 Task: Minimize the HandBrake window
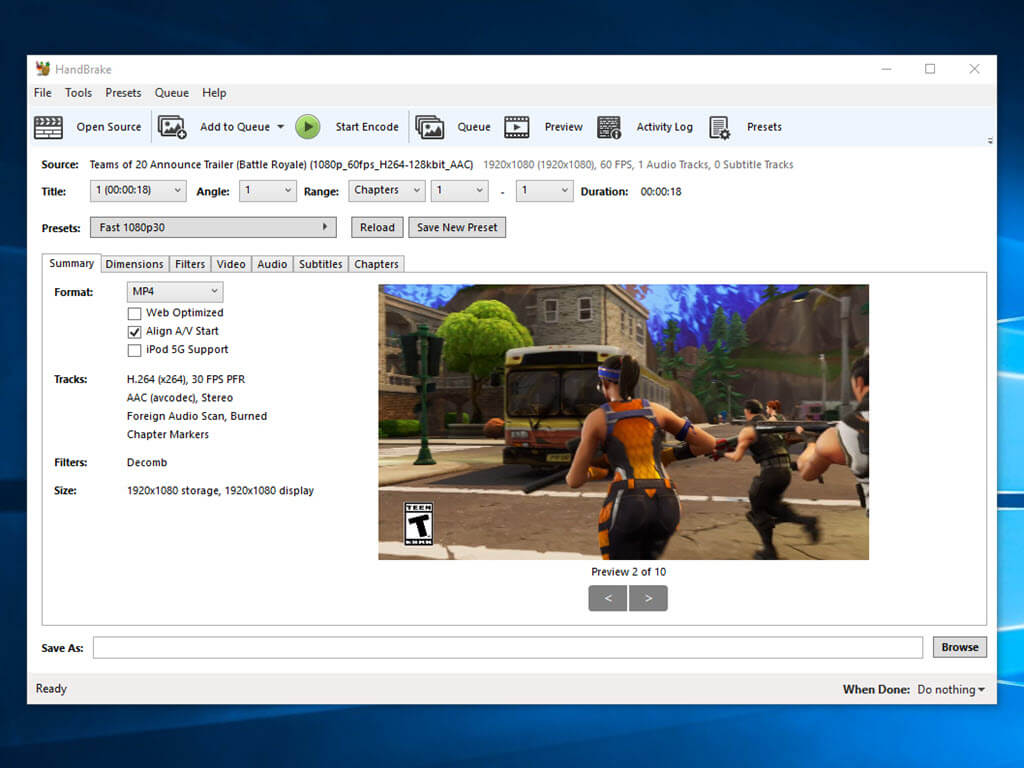click(x=886, y=69)
